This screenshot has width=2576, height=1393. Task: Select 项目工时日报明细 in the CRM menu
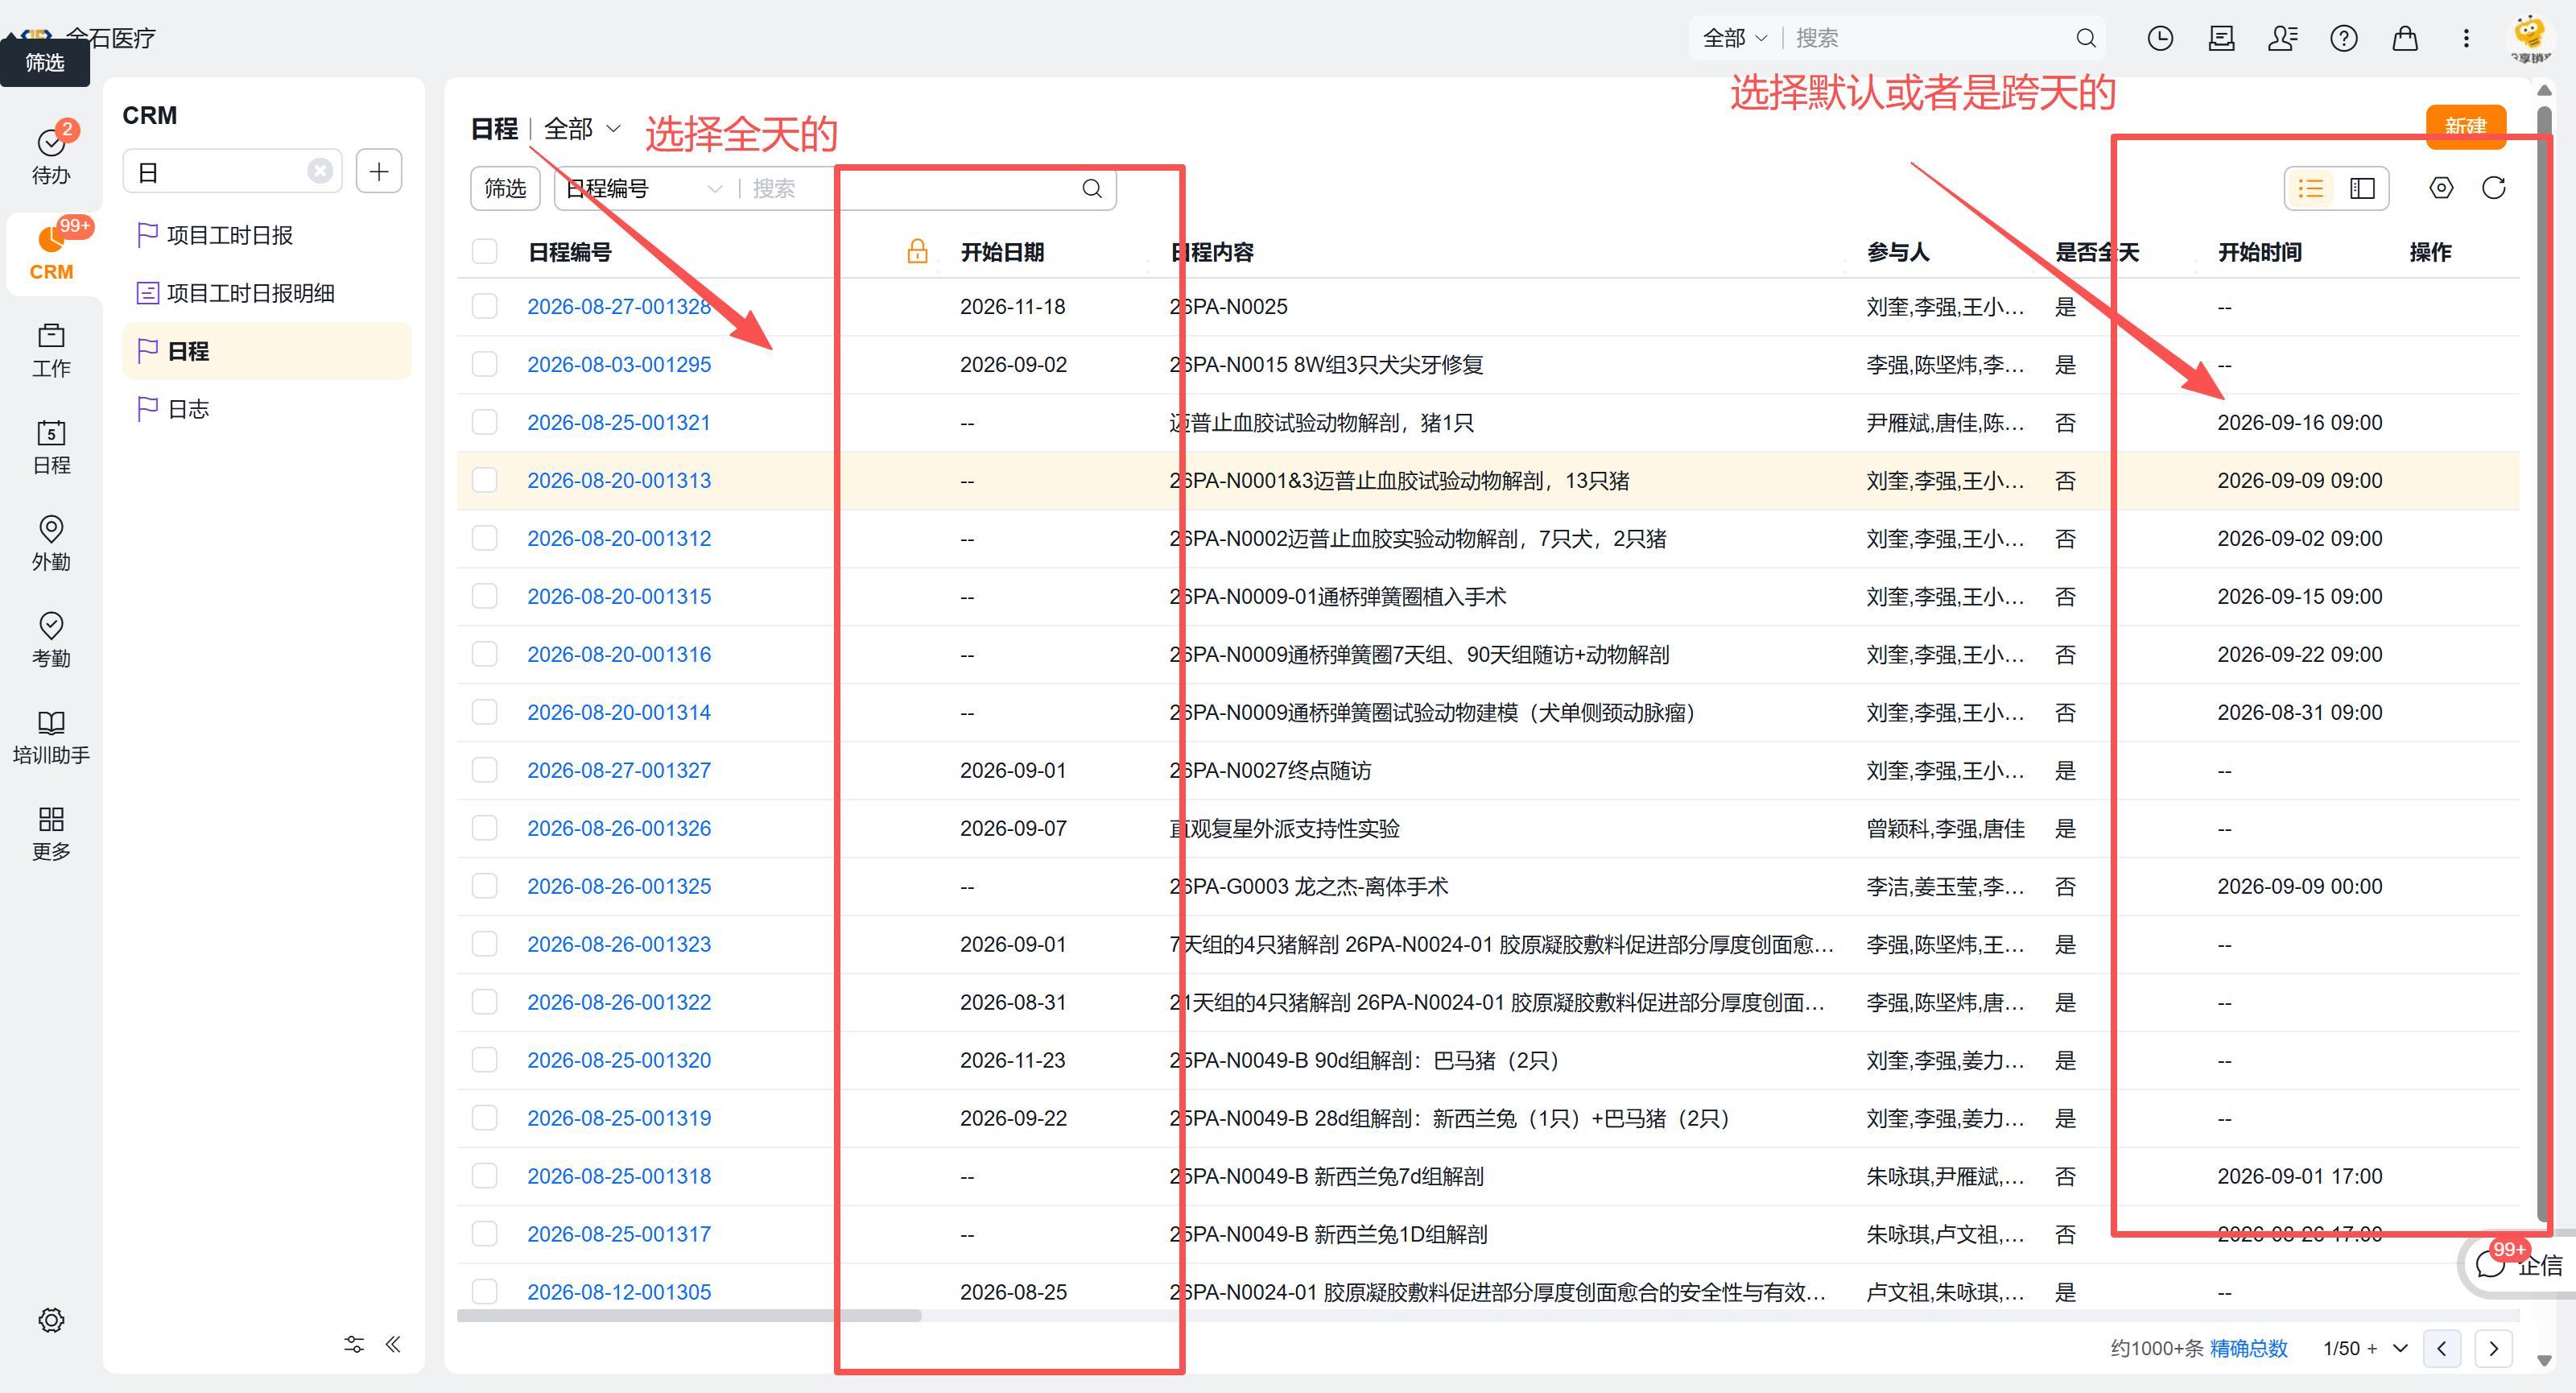pyautogui.click(x=266, y=293)
